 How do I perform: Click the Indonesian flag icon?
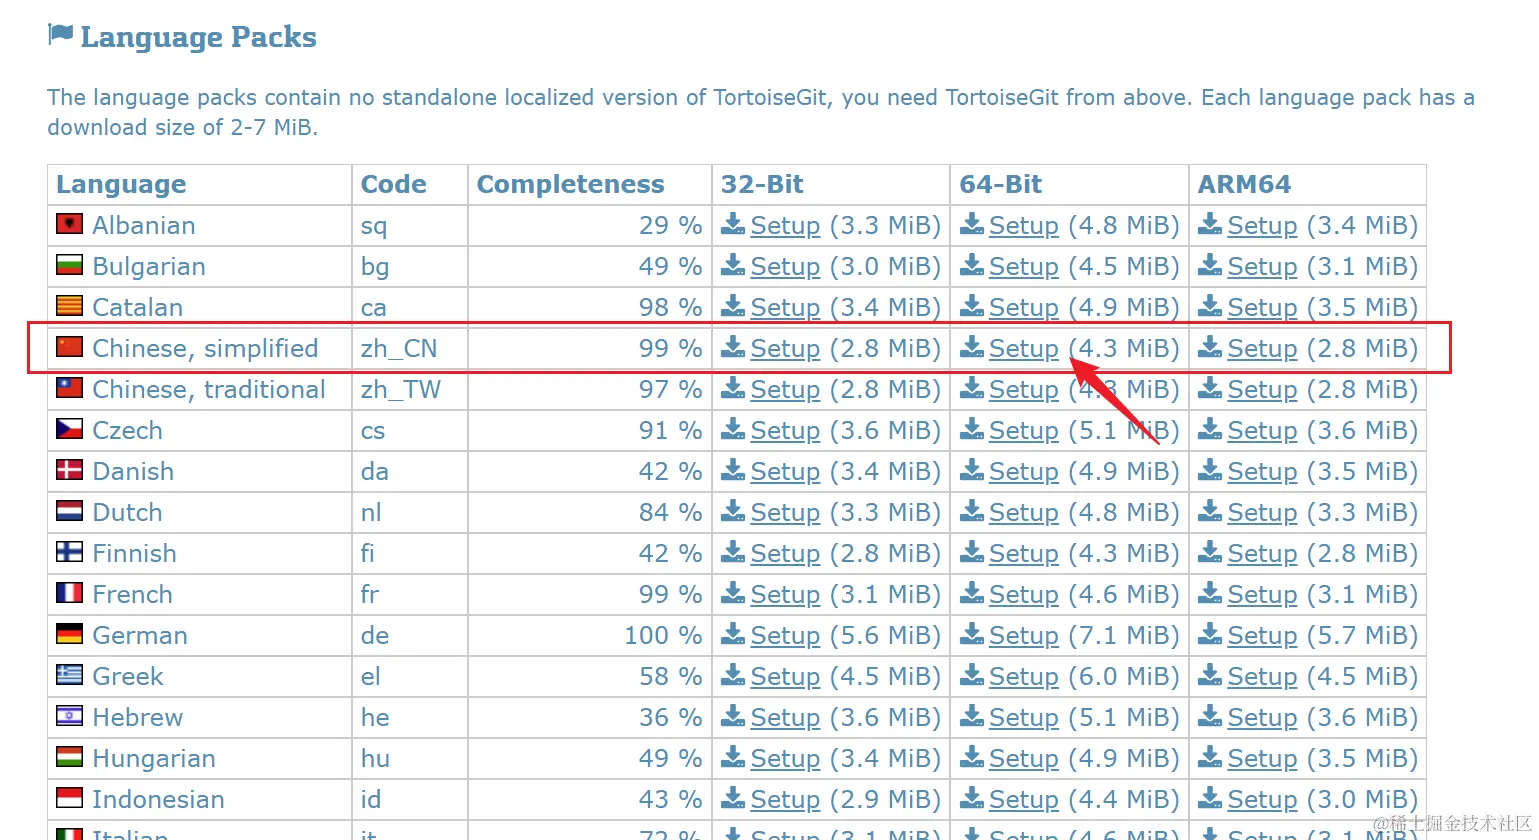(69, 797)
